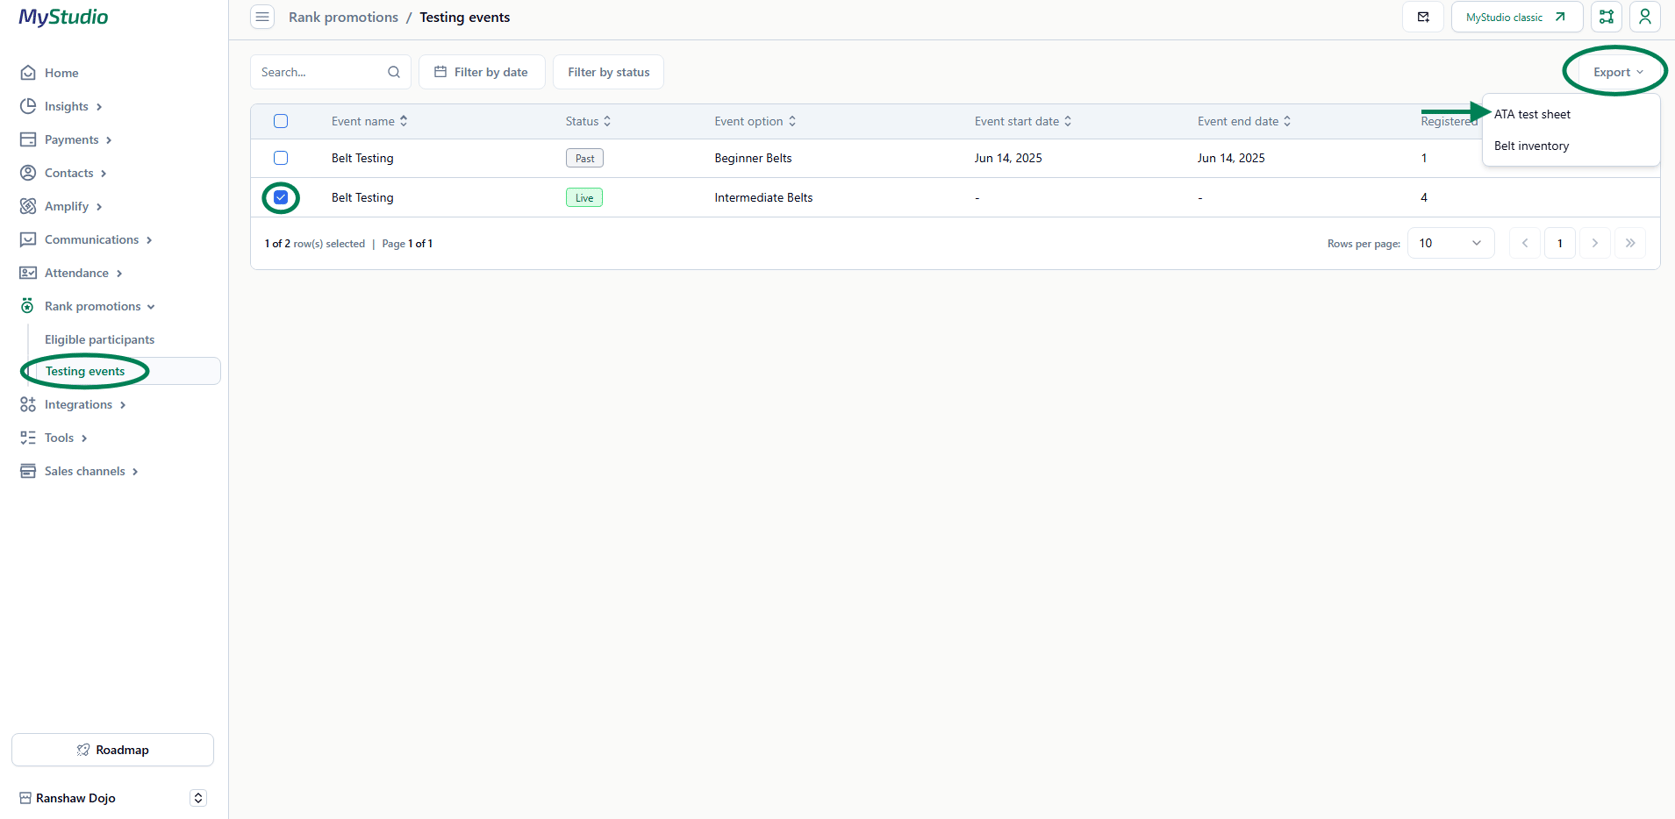Sort by Status column header
1675x819 pixels.
point(588,121)
